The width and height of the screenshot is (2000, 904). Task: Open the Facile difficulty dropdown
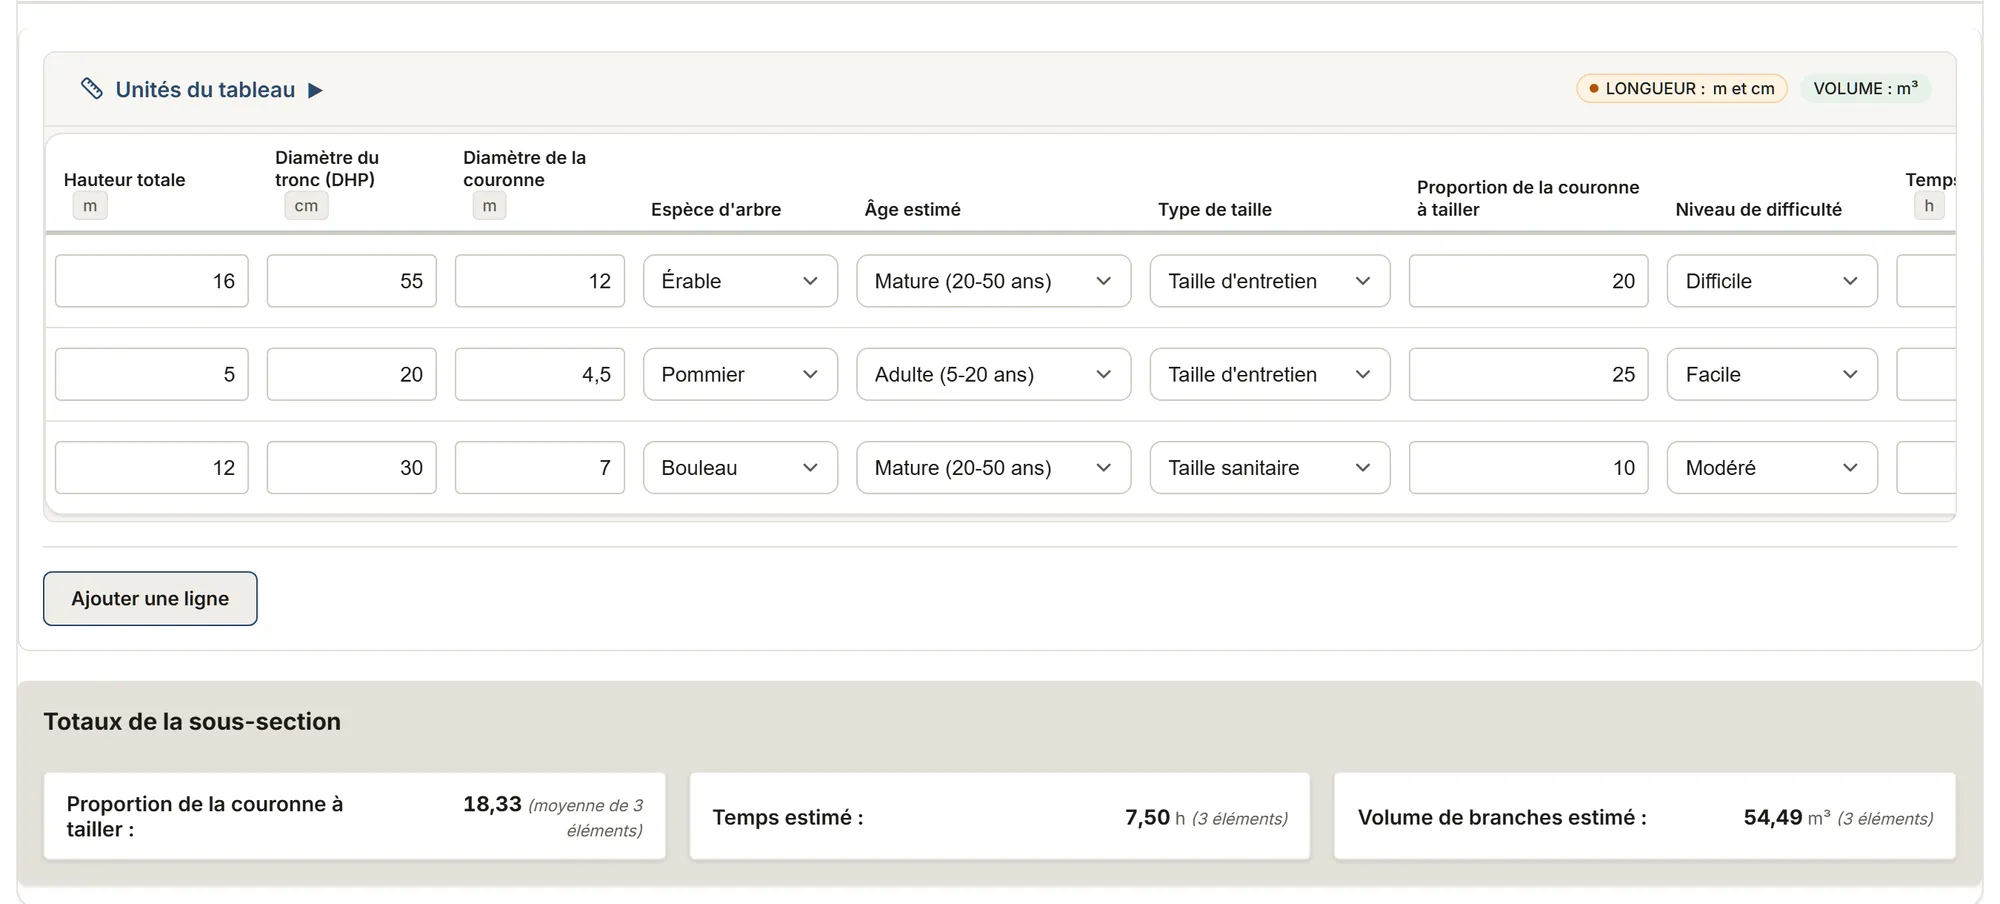coord(1772,375)
